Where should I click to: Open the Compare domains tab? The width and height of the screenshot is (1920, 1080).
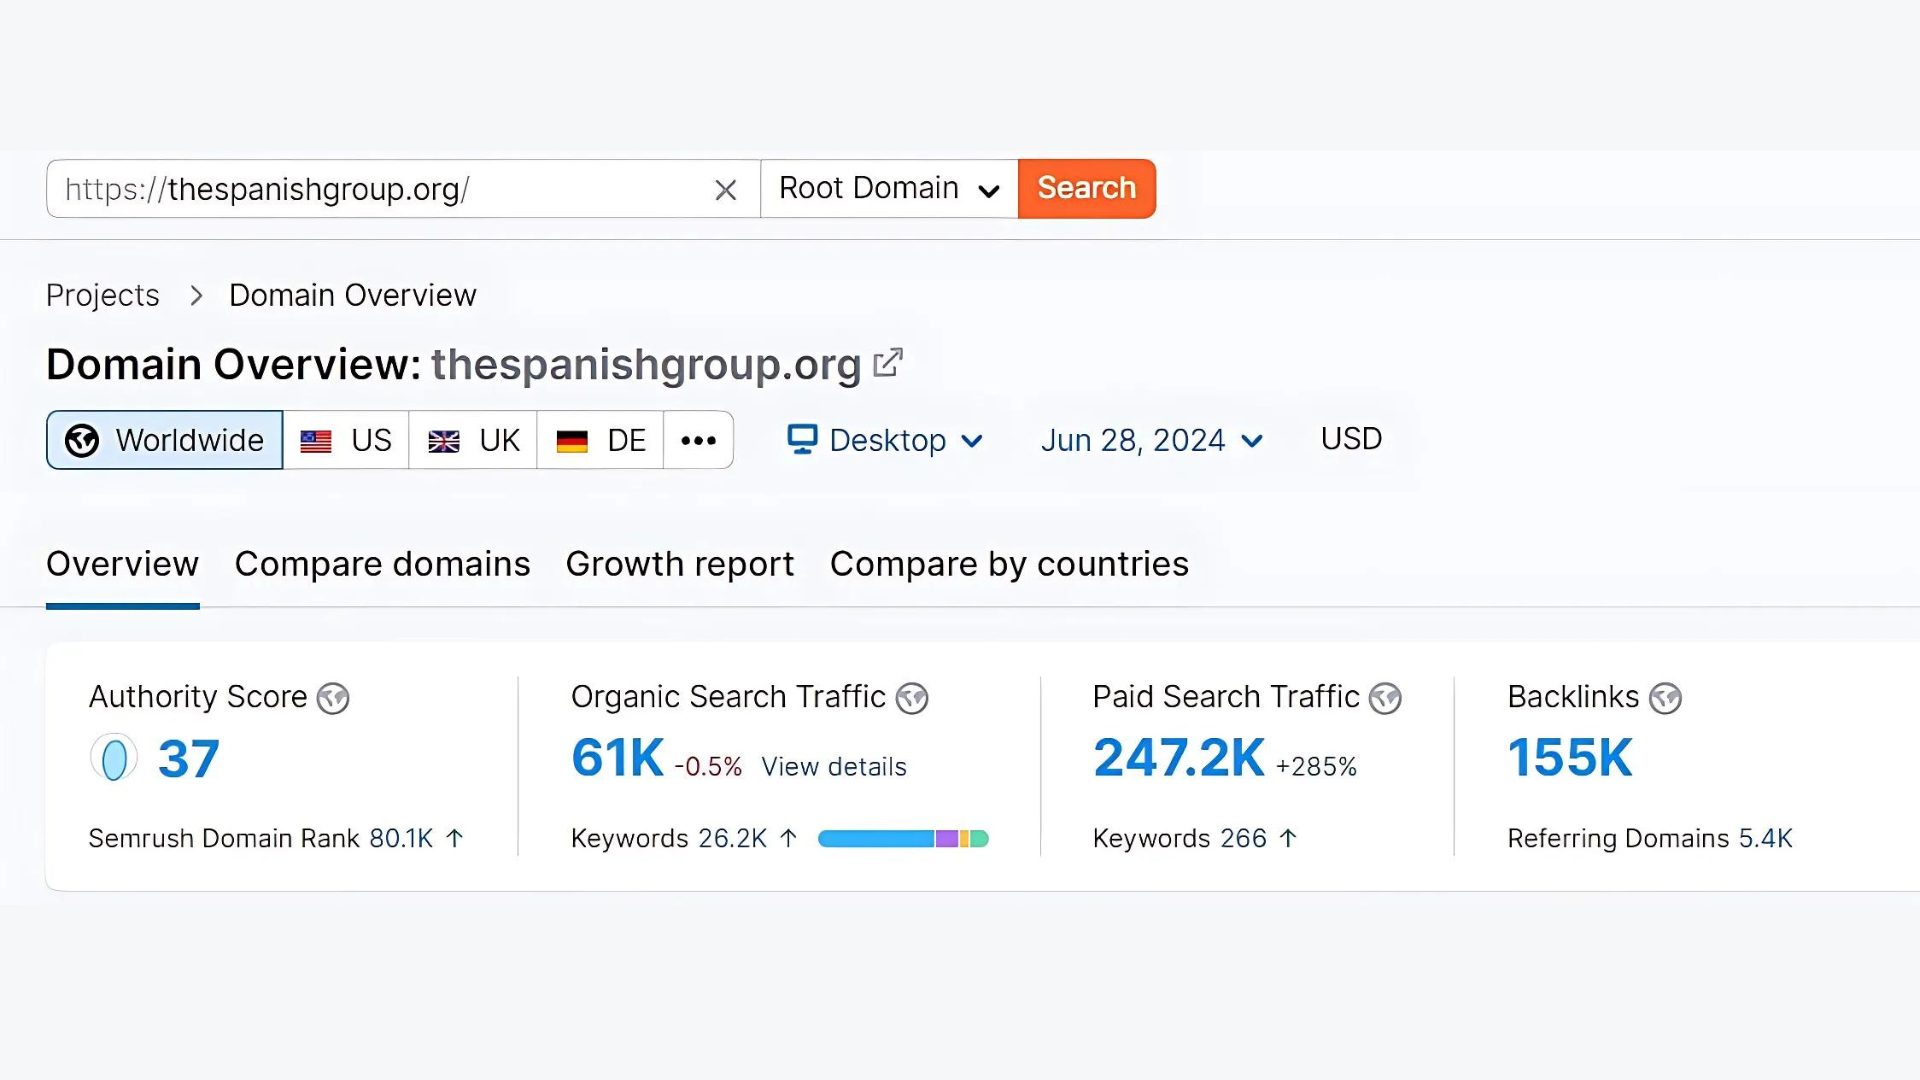(382, 564)
